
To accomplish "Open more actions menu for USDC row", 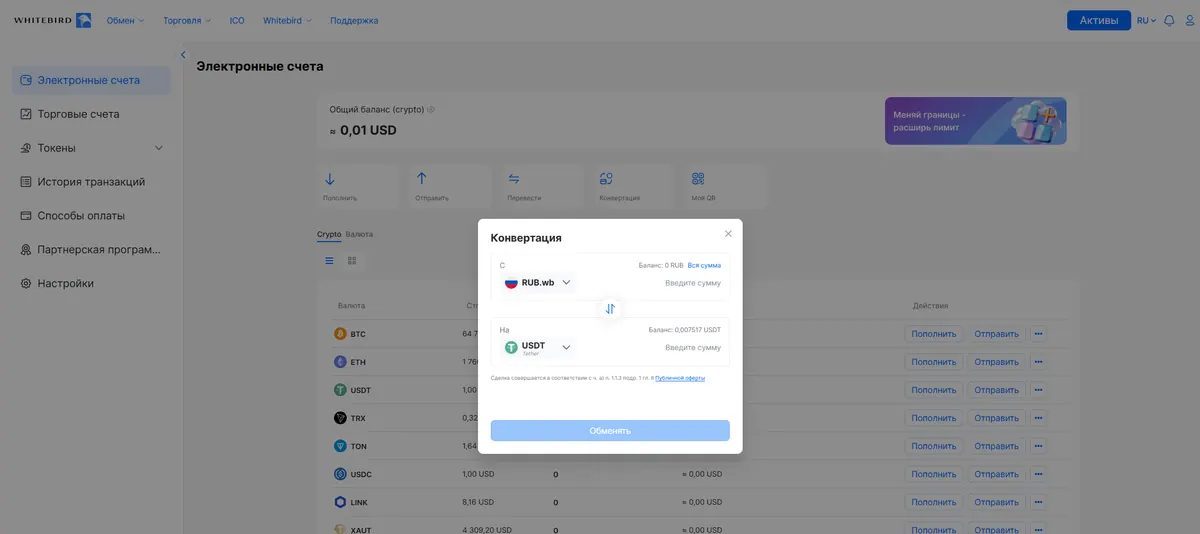I will coord(1038,474).
